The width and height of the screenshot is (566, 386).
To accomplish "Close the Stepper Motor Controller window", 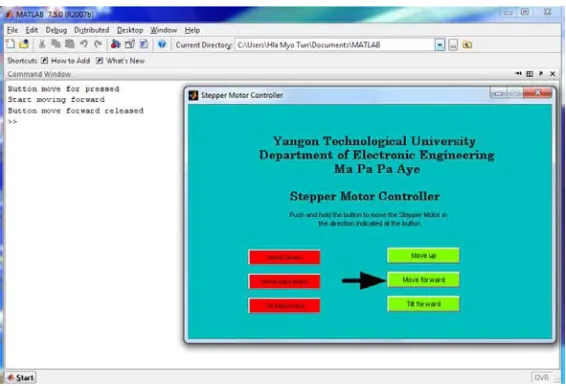I will click(x=537, y=93).
